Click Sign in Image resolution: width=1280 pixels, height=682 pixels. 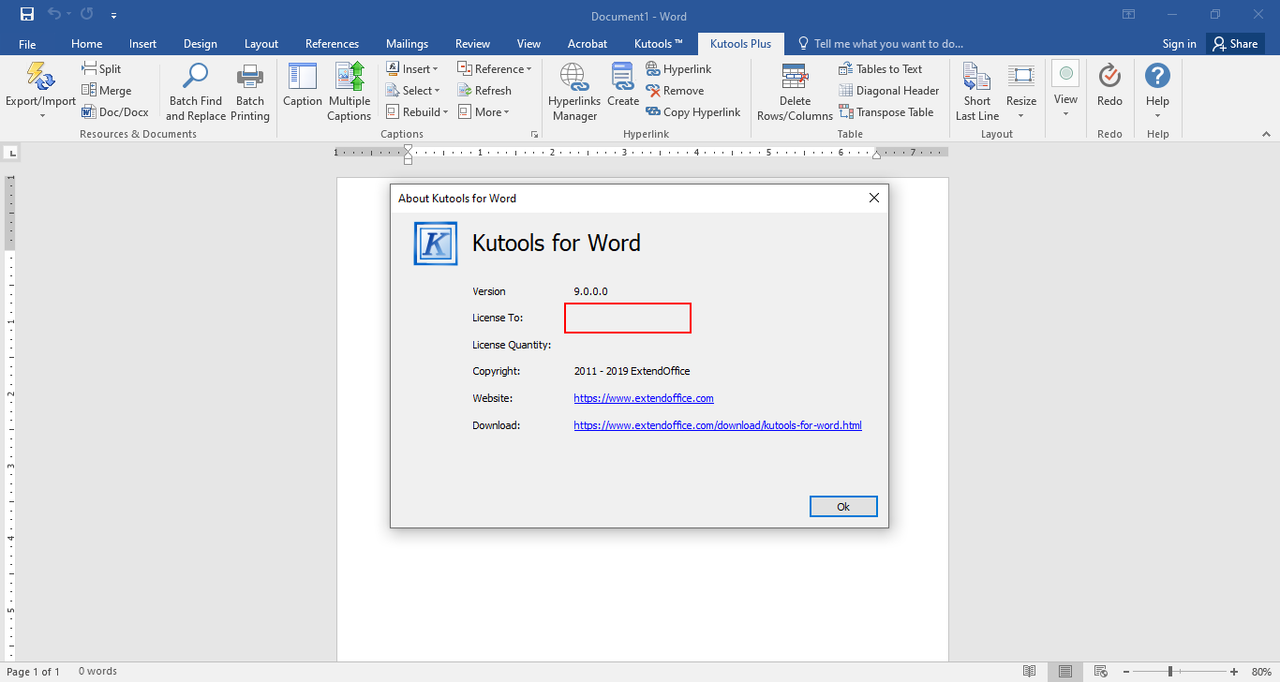tap(1179, 44)
